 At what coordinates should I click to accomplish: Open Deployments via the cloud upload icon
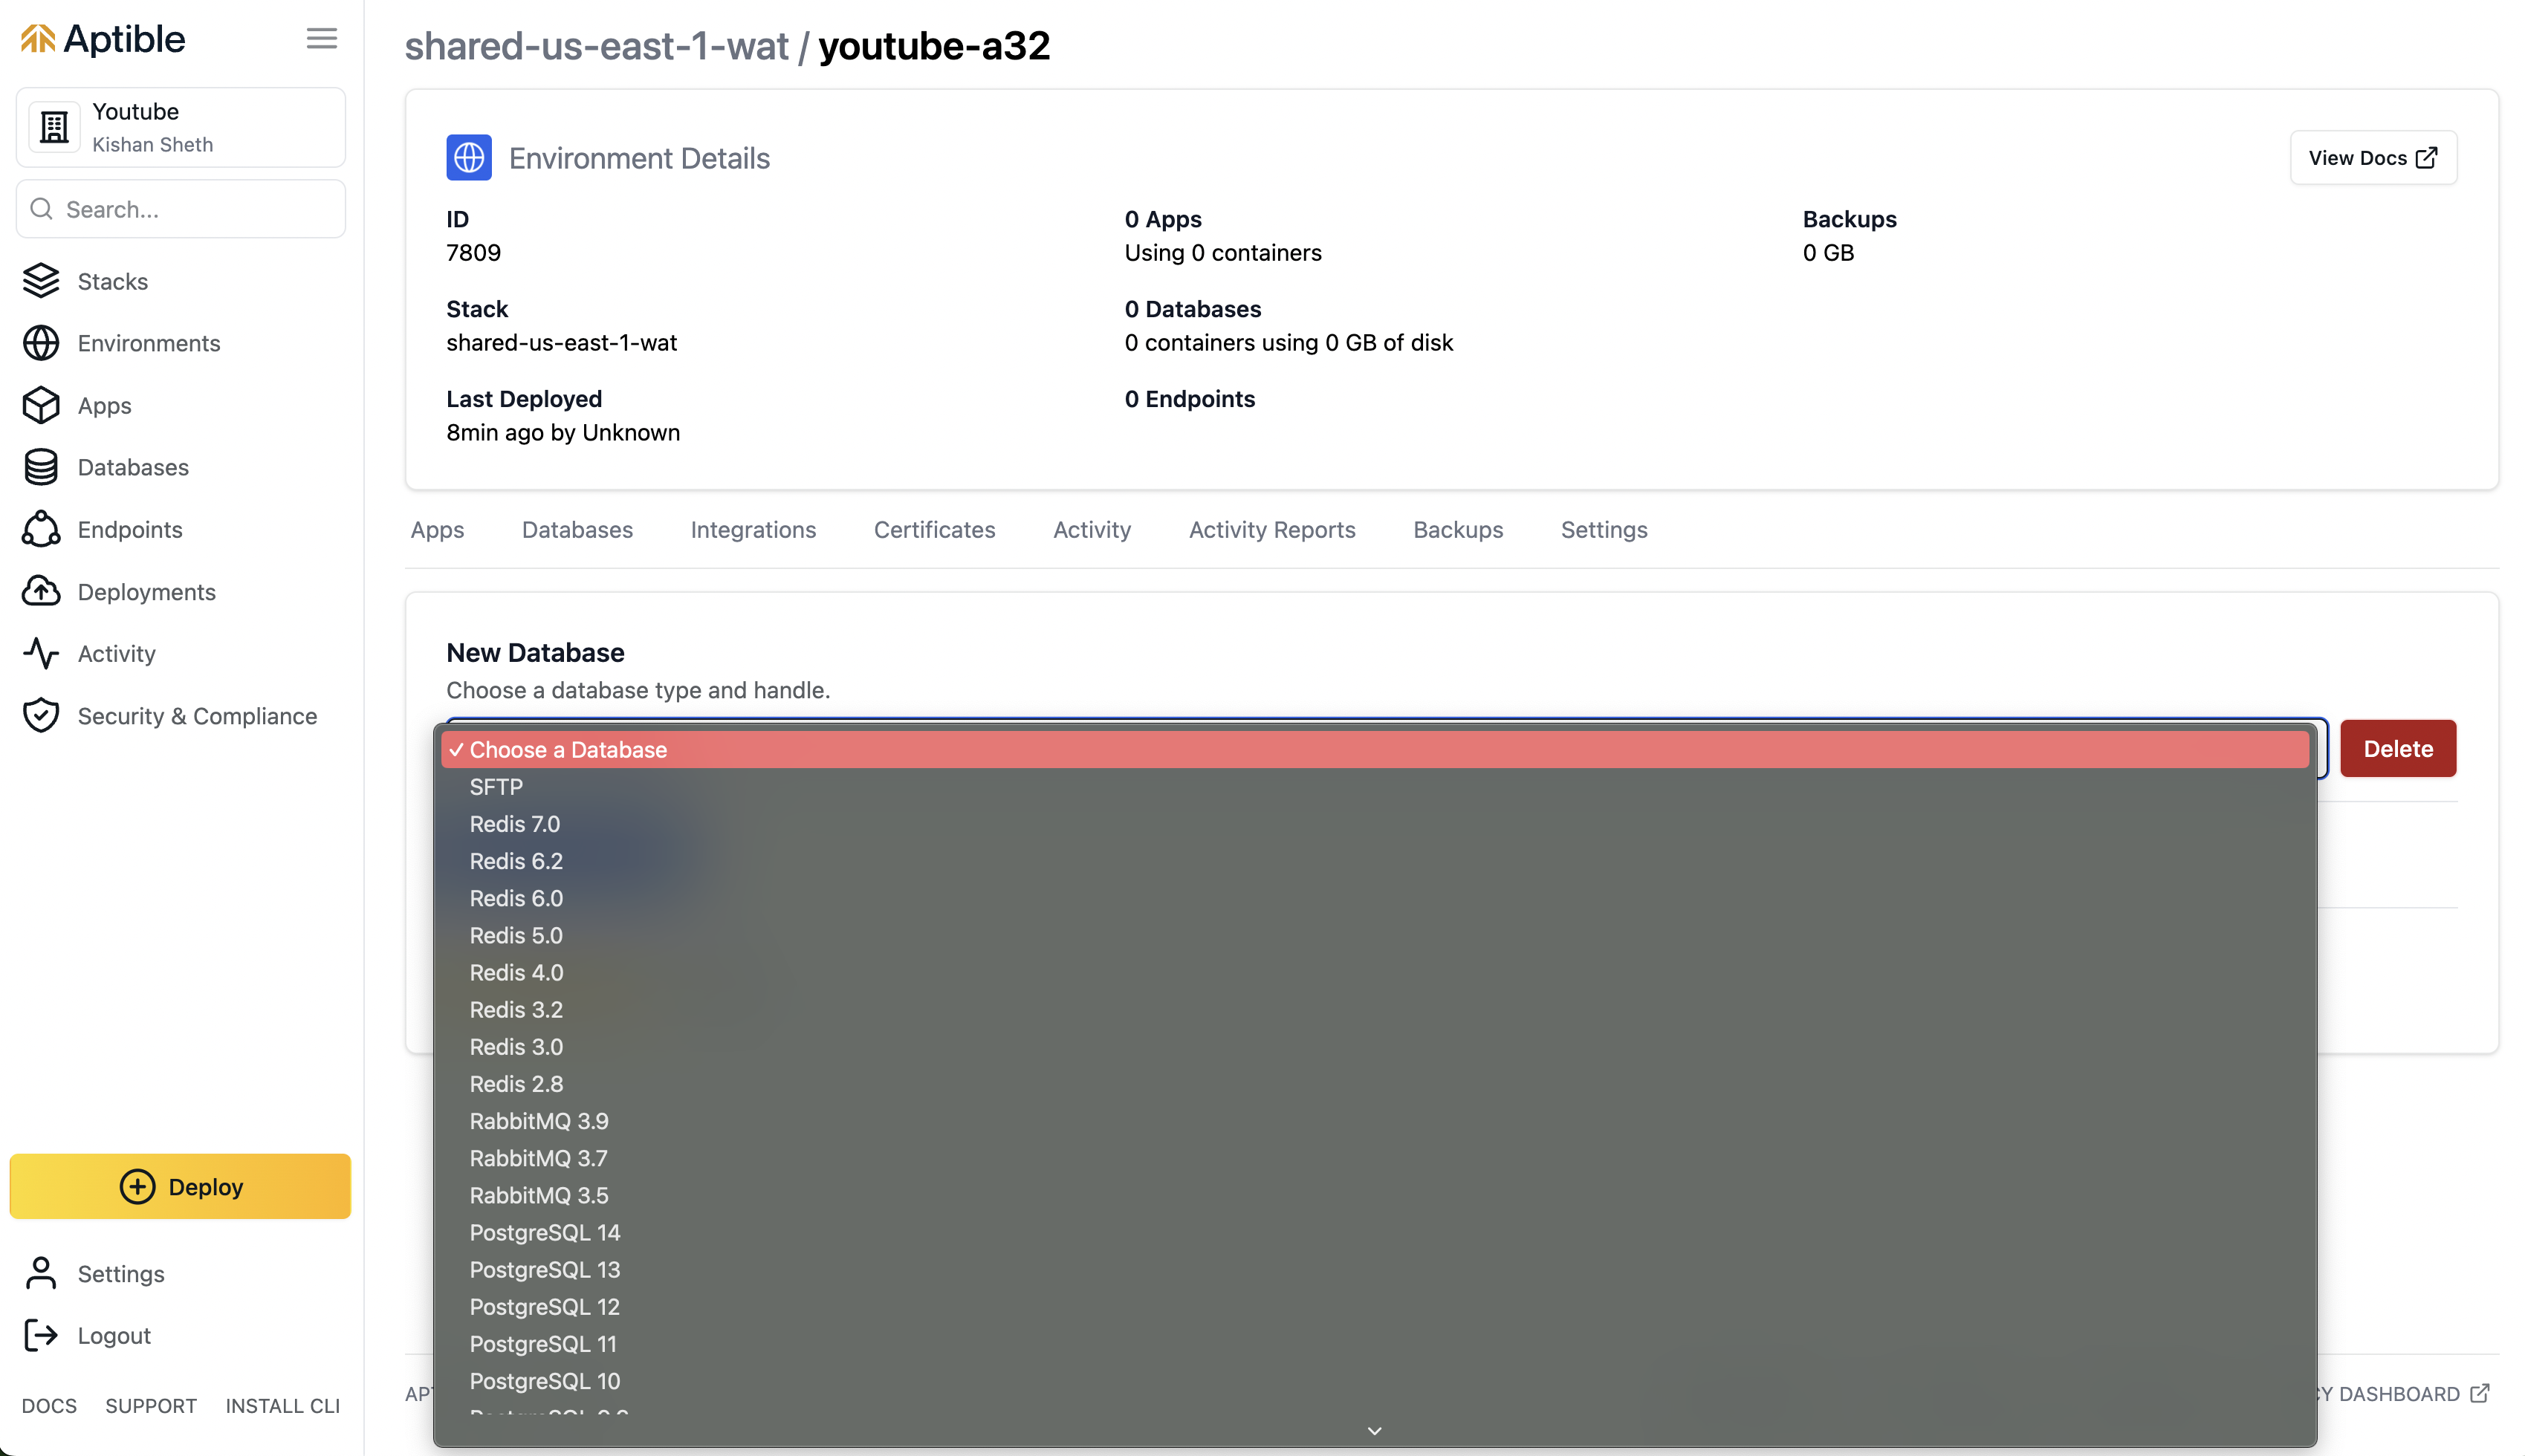click(40, 591)
